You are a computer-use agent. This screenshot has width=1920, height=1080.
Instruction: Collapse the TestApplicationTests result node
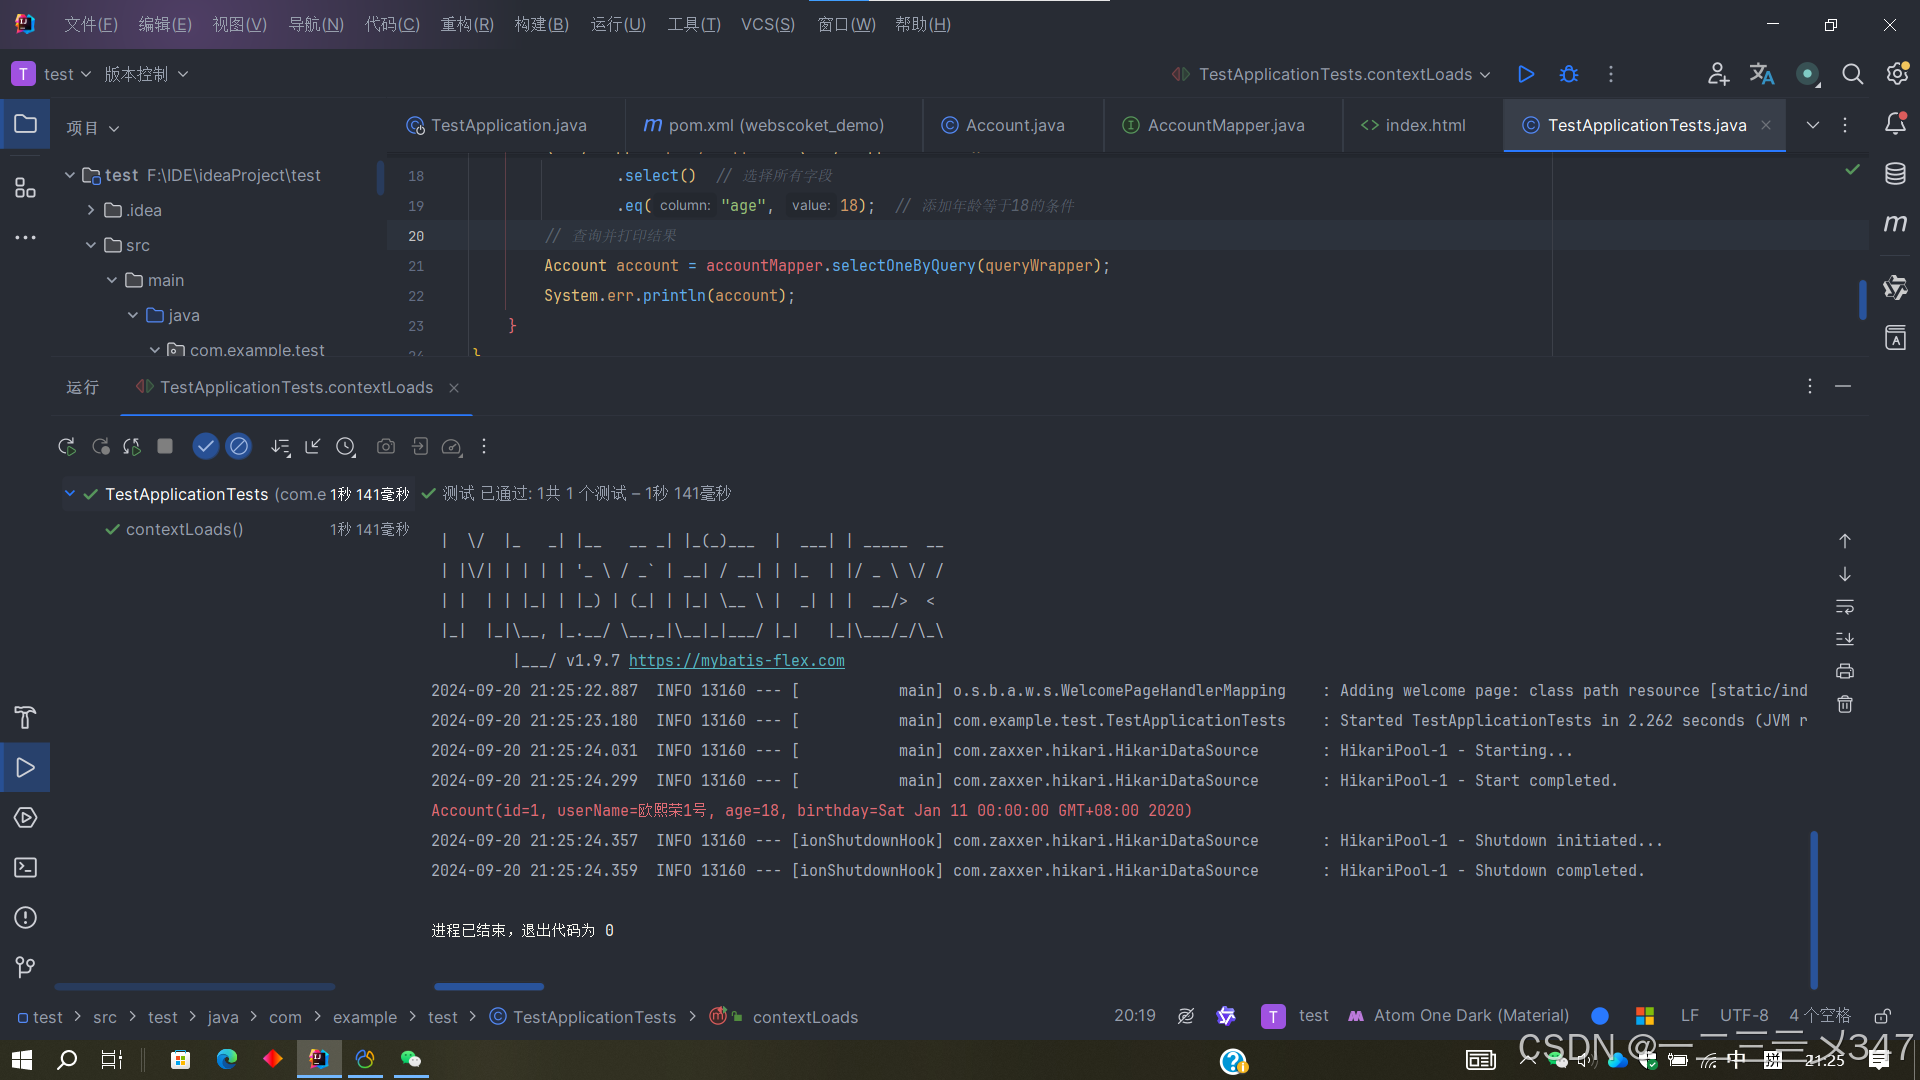[69, 493]
